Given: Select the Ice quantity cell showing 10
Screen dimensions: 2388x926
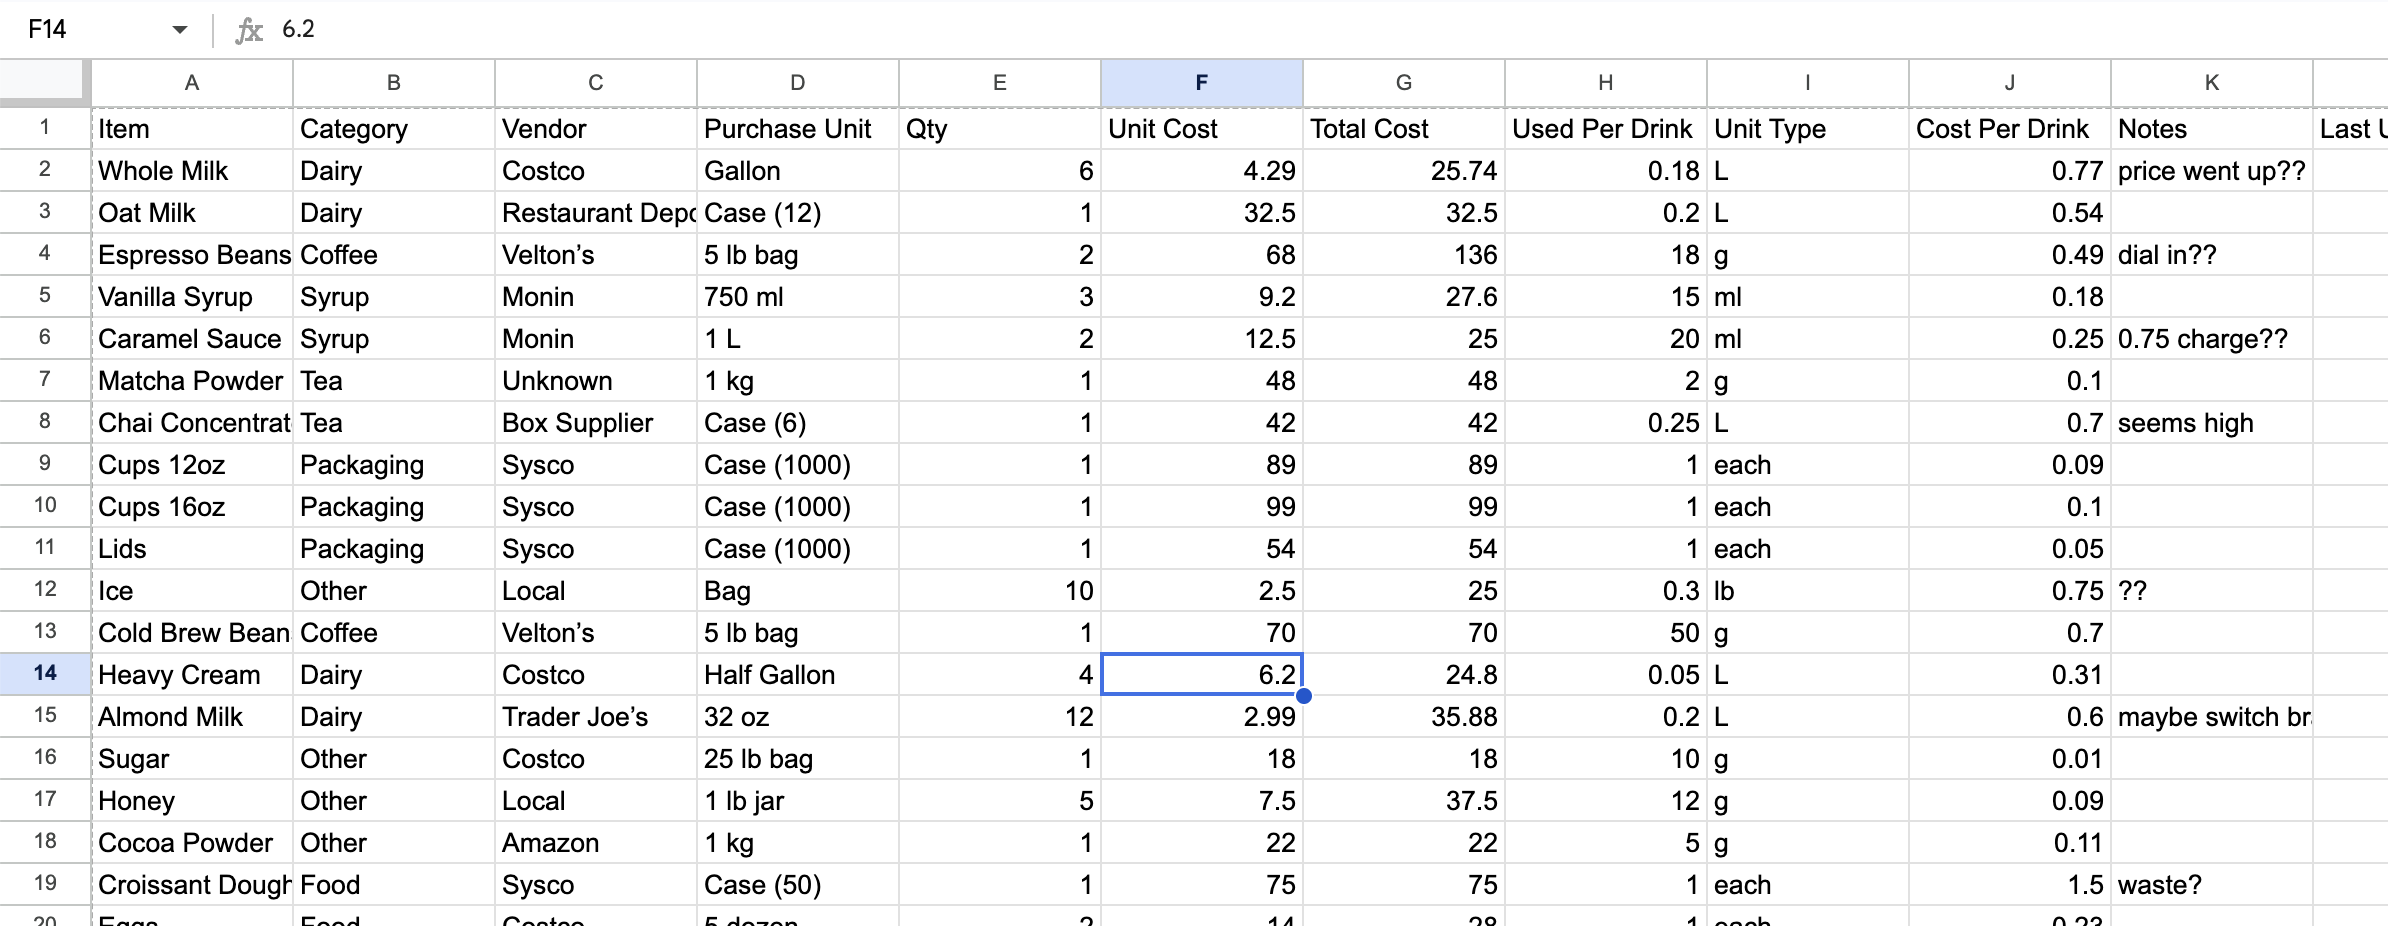Looking at the screenshot, I should (x=999, y=591).
